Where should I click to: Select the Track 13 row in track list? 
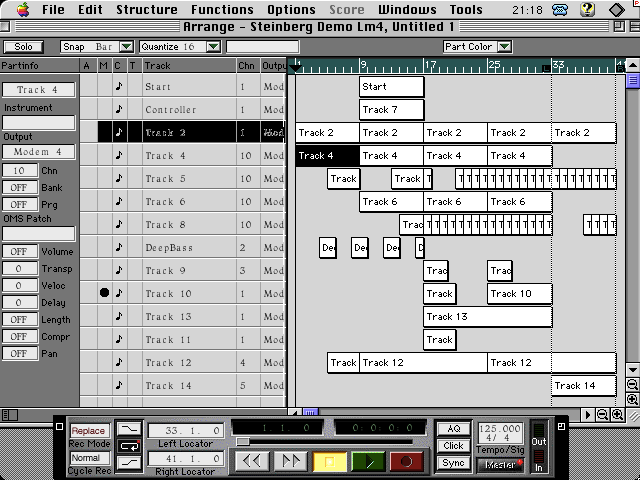pyautogui.click(x=182, y=316)
